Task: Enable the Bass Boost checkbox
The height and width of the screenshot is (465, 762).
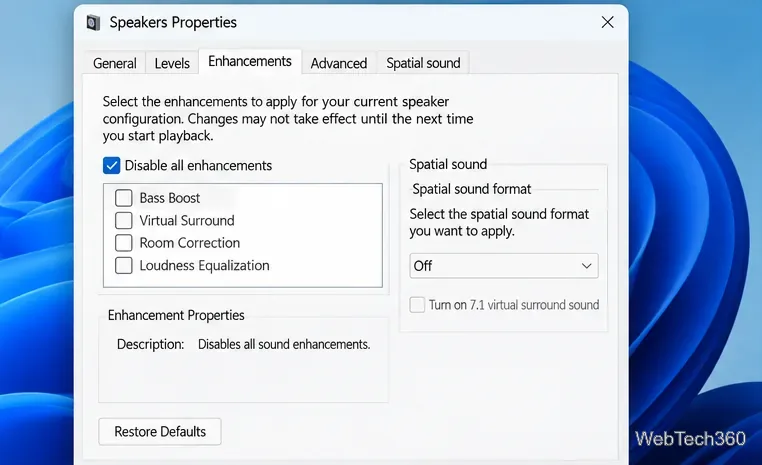Action: [x=123, y=198]
